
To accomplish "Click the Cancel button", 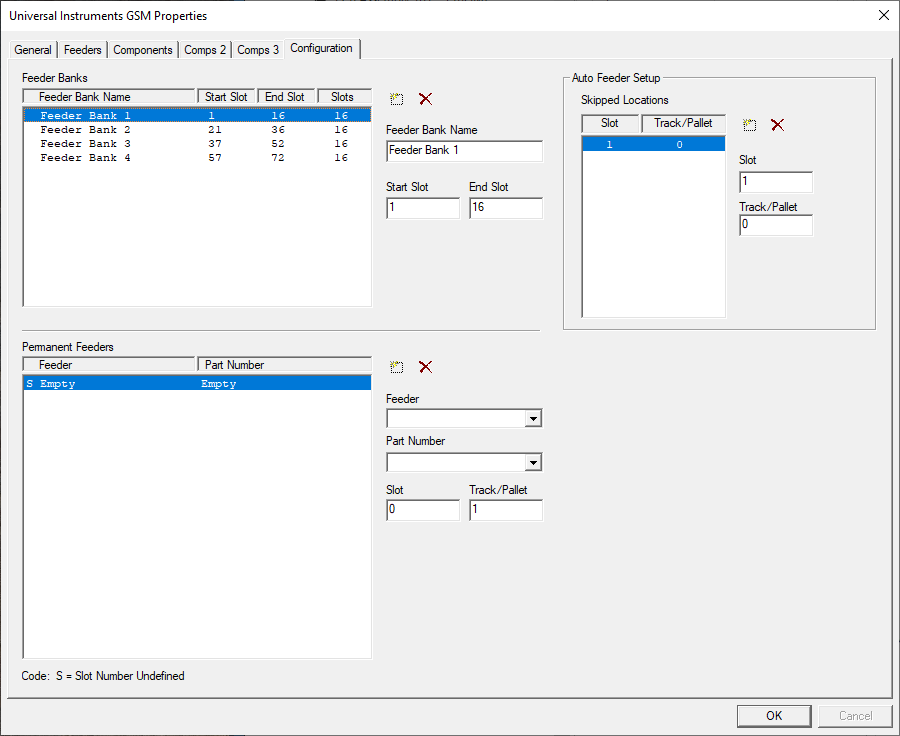I will click(x=855, y=715).
